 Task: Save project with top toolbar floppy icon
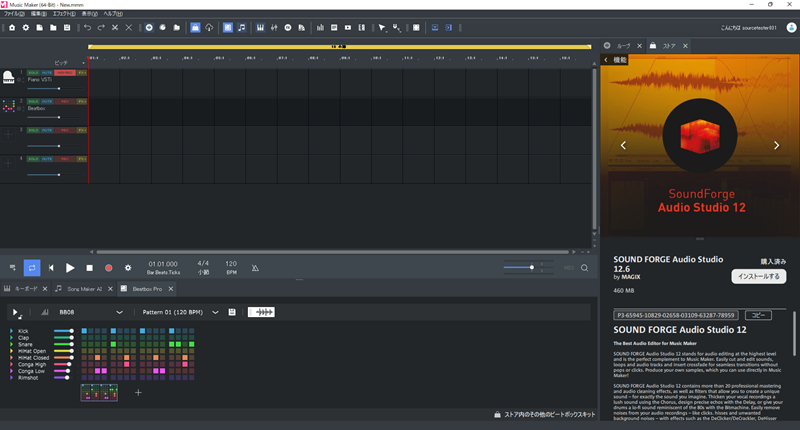click(x=67, y=28)
